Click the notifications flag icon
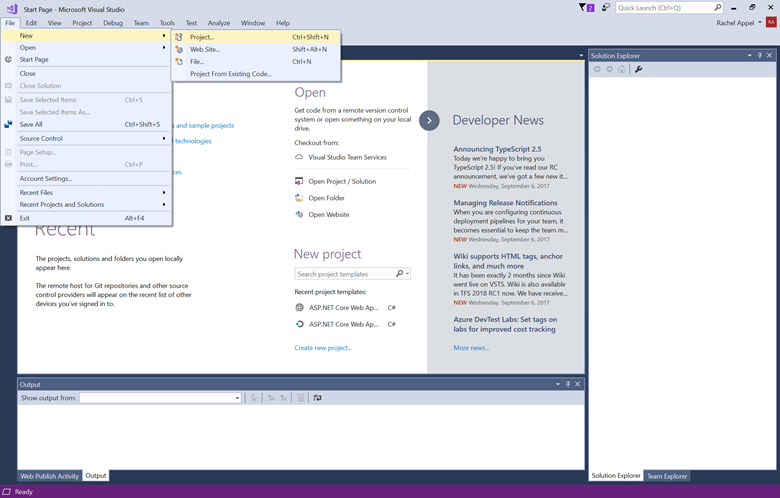The width and height of the screenshot is (780, 498). click(586, 7)
